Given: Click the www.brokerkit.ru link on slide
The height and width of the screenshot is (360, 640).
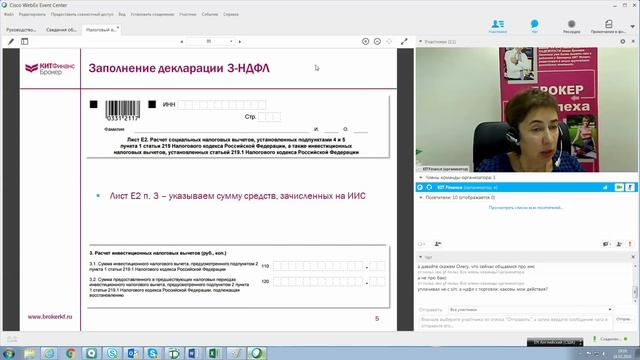Looking at the screenshot, I should [x=50, y=317].
